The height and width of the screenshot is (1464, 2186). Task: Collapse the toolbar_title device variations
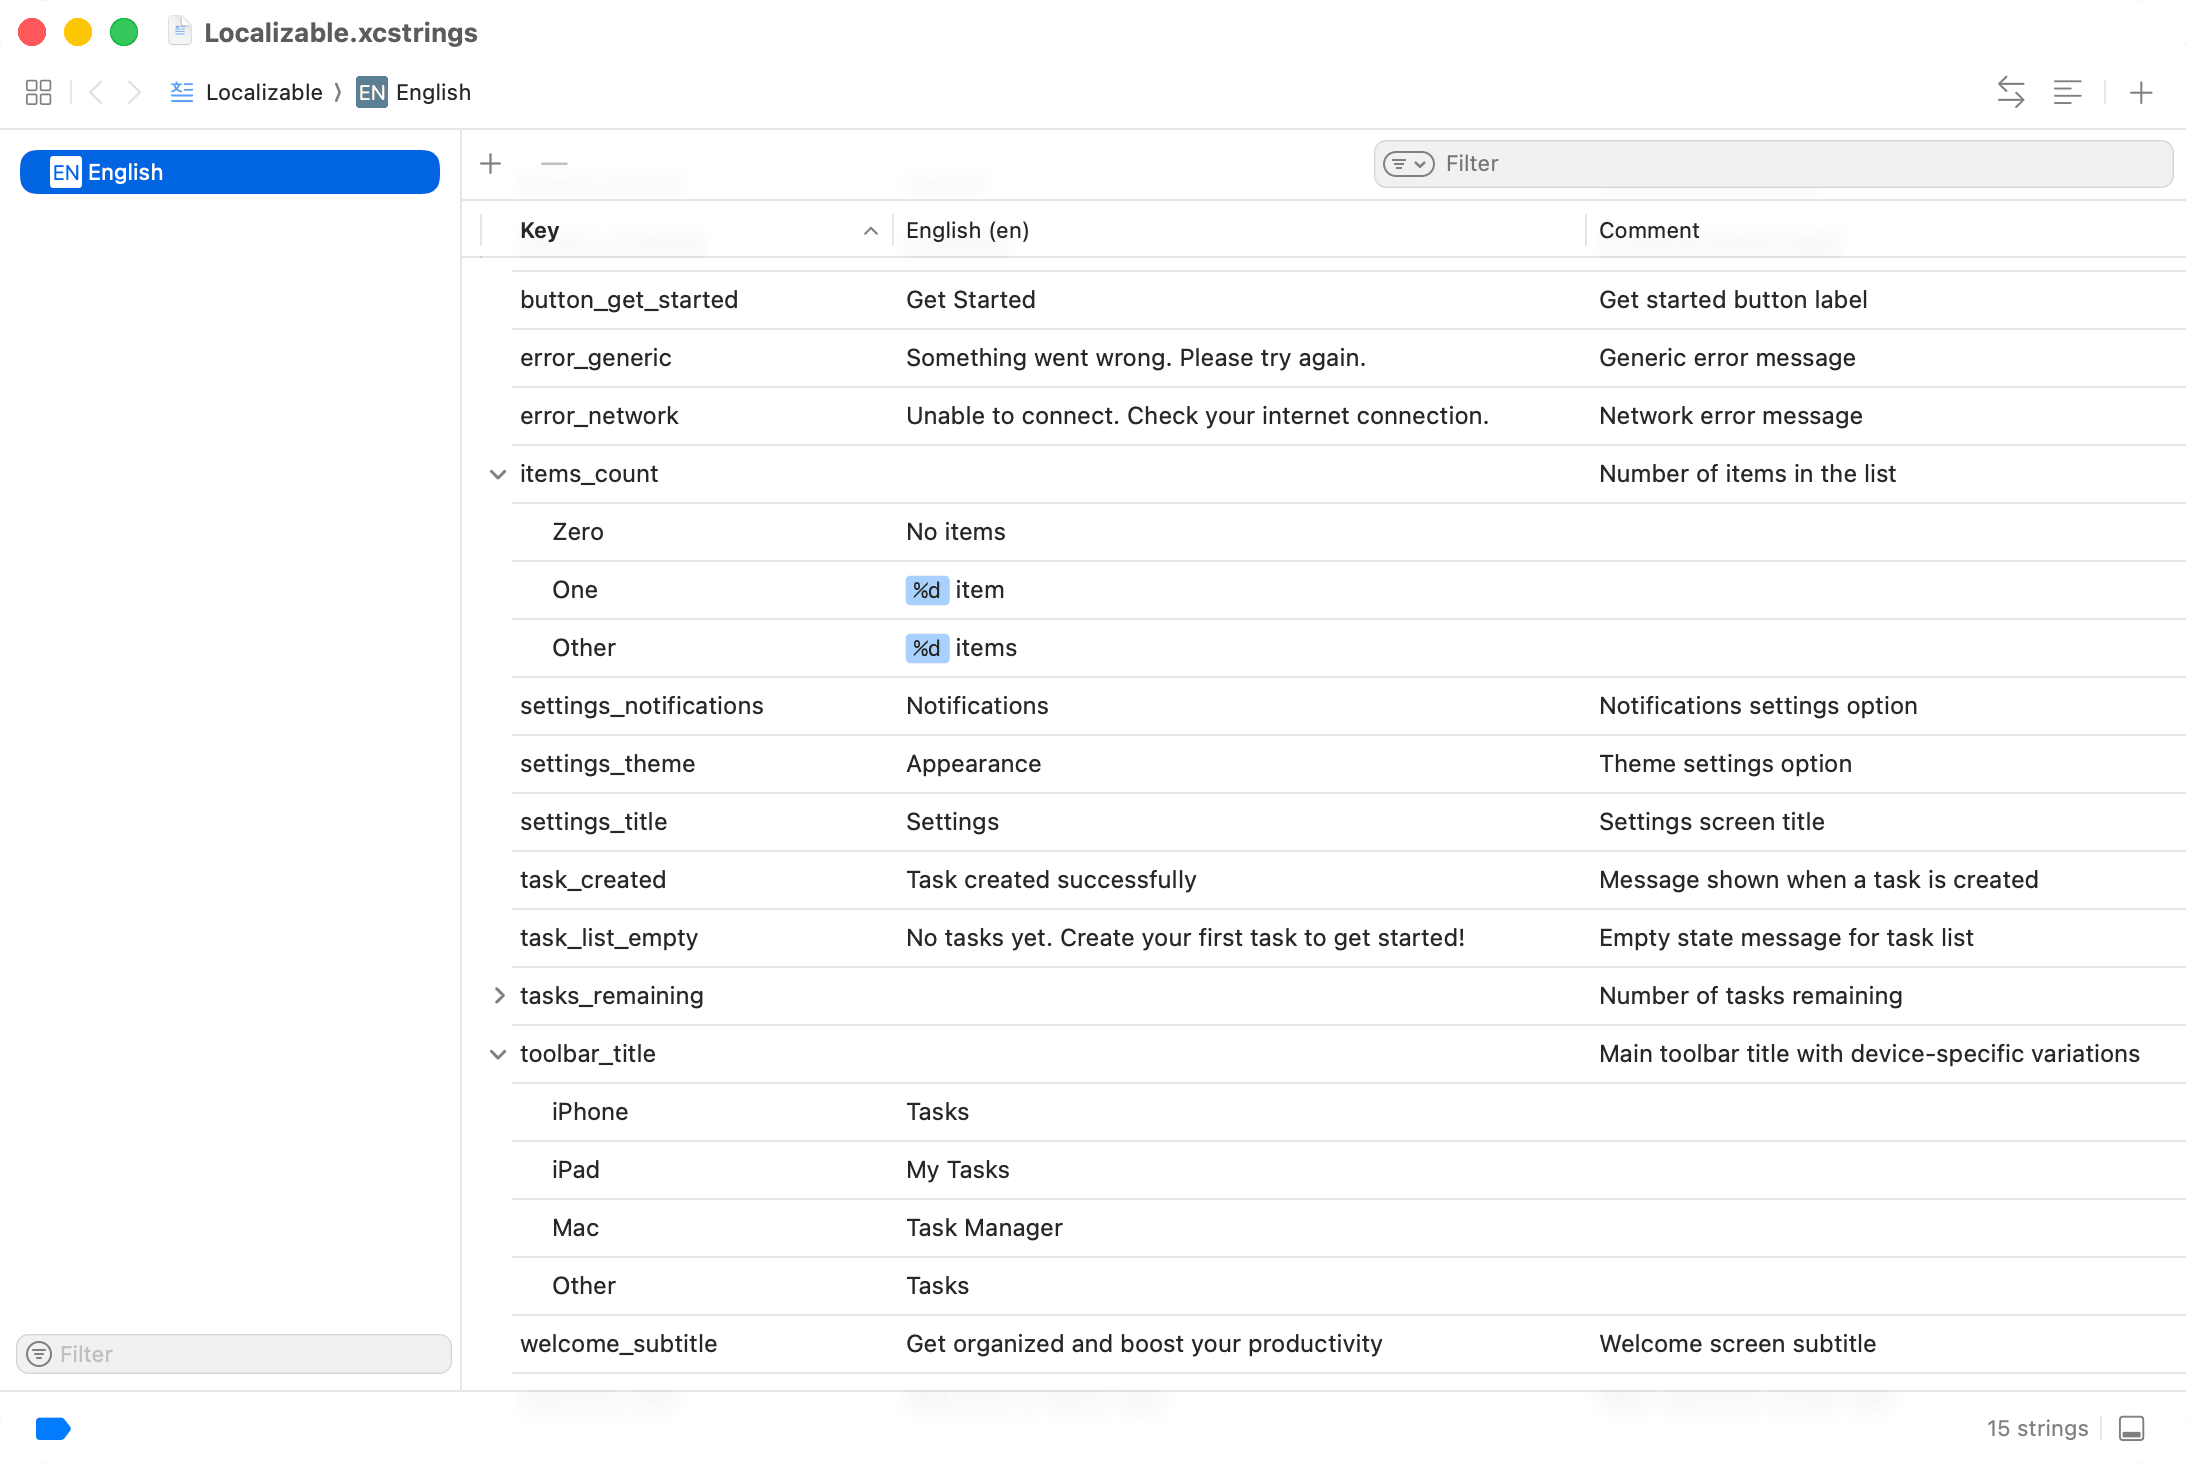(498, 1053)
